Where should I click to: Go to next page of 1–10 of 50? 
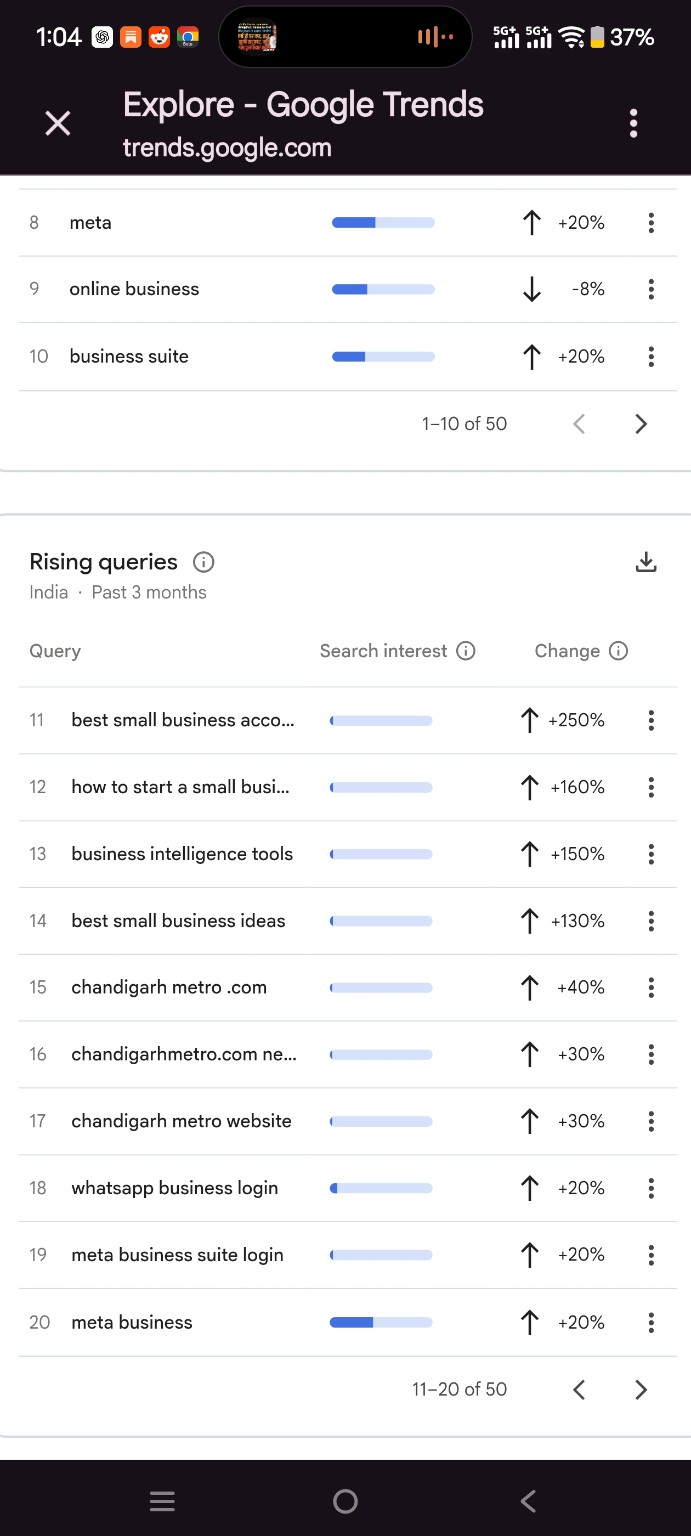[641, 424]
